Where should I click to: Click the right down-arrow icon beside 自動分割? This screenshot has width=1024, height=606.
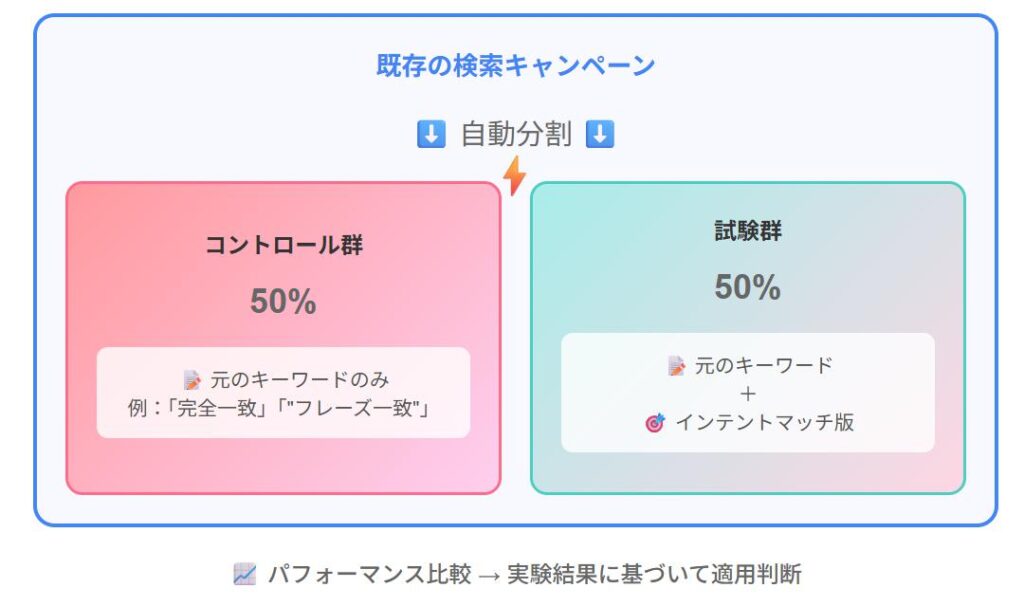tap(600, 134)
